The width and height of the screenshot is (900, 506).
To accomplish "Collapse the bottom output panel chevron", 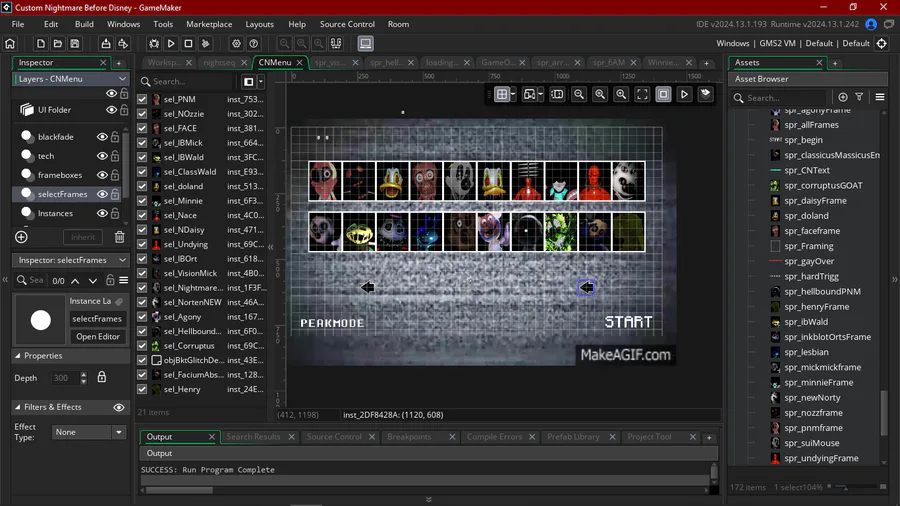I will pyautogui.click(x=429, y=500).
